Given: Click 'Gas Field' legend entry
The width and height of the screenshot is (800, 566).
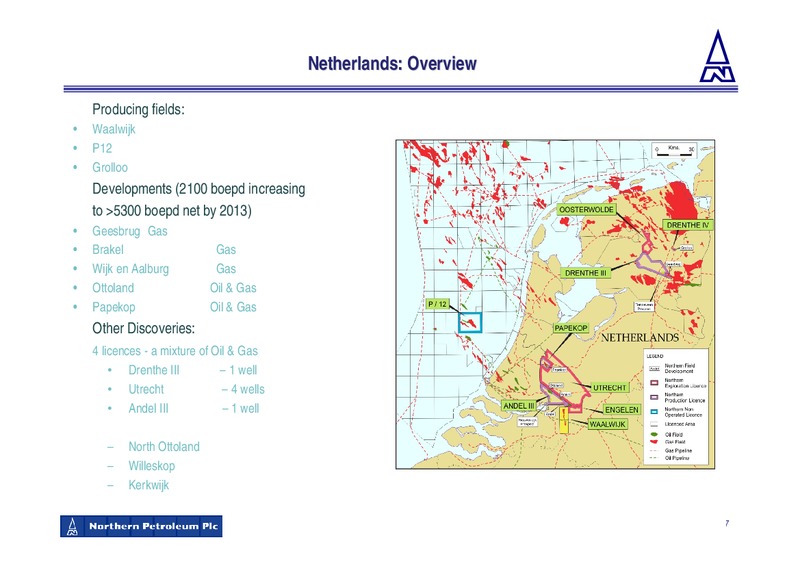Looking at the screenshot, I should pos(668,442).
